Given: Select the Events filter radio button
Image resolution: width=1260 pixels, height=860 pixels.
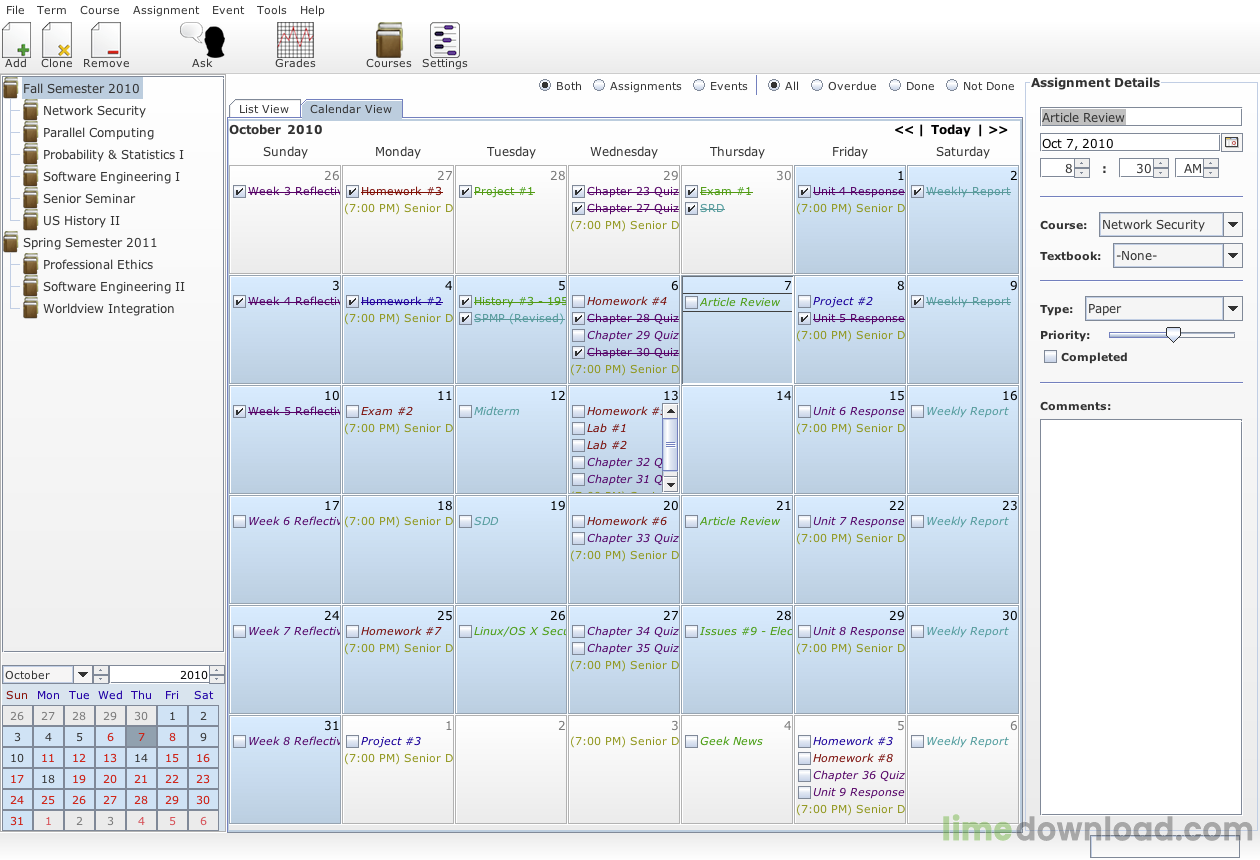Looking at the screenshot, I should 699,86.
